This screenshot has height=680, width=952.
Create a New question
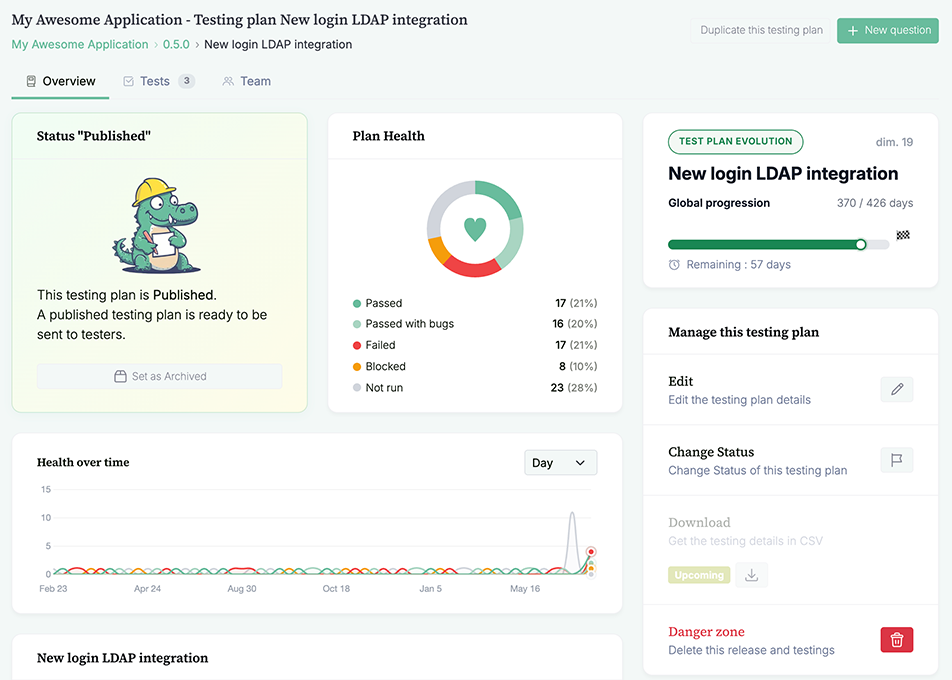[x=888, y=30]
